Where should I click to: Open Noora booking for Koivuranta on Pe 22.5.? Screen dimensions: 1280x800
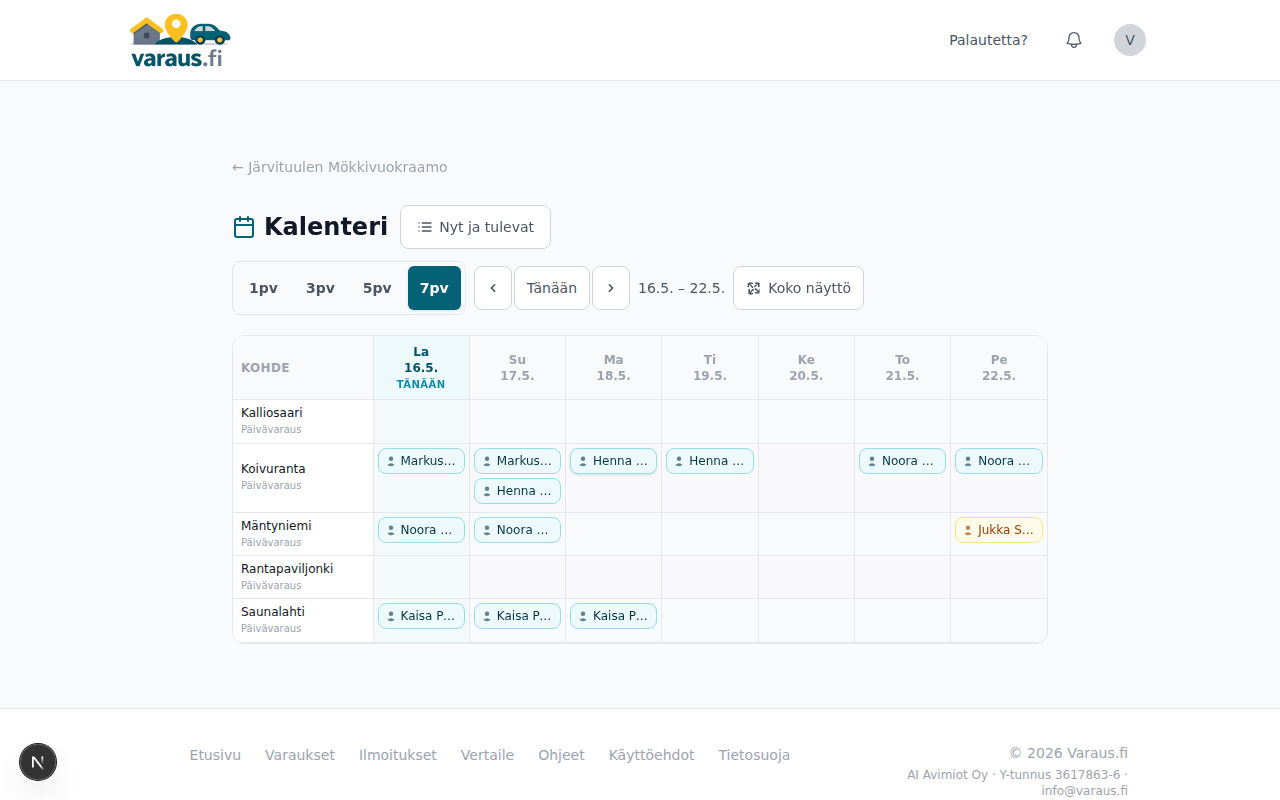click(x=999, y=461)
